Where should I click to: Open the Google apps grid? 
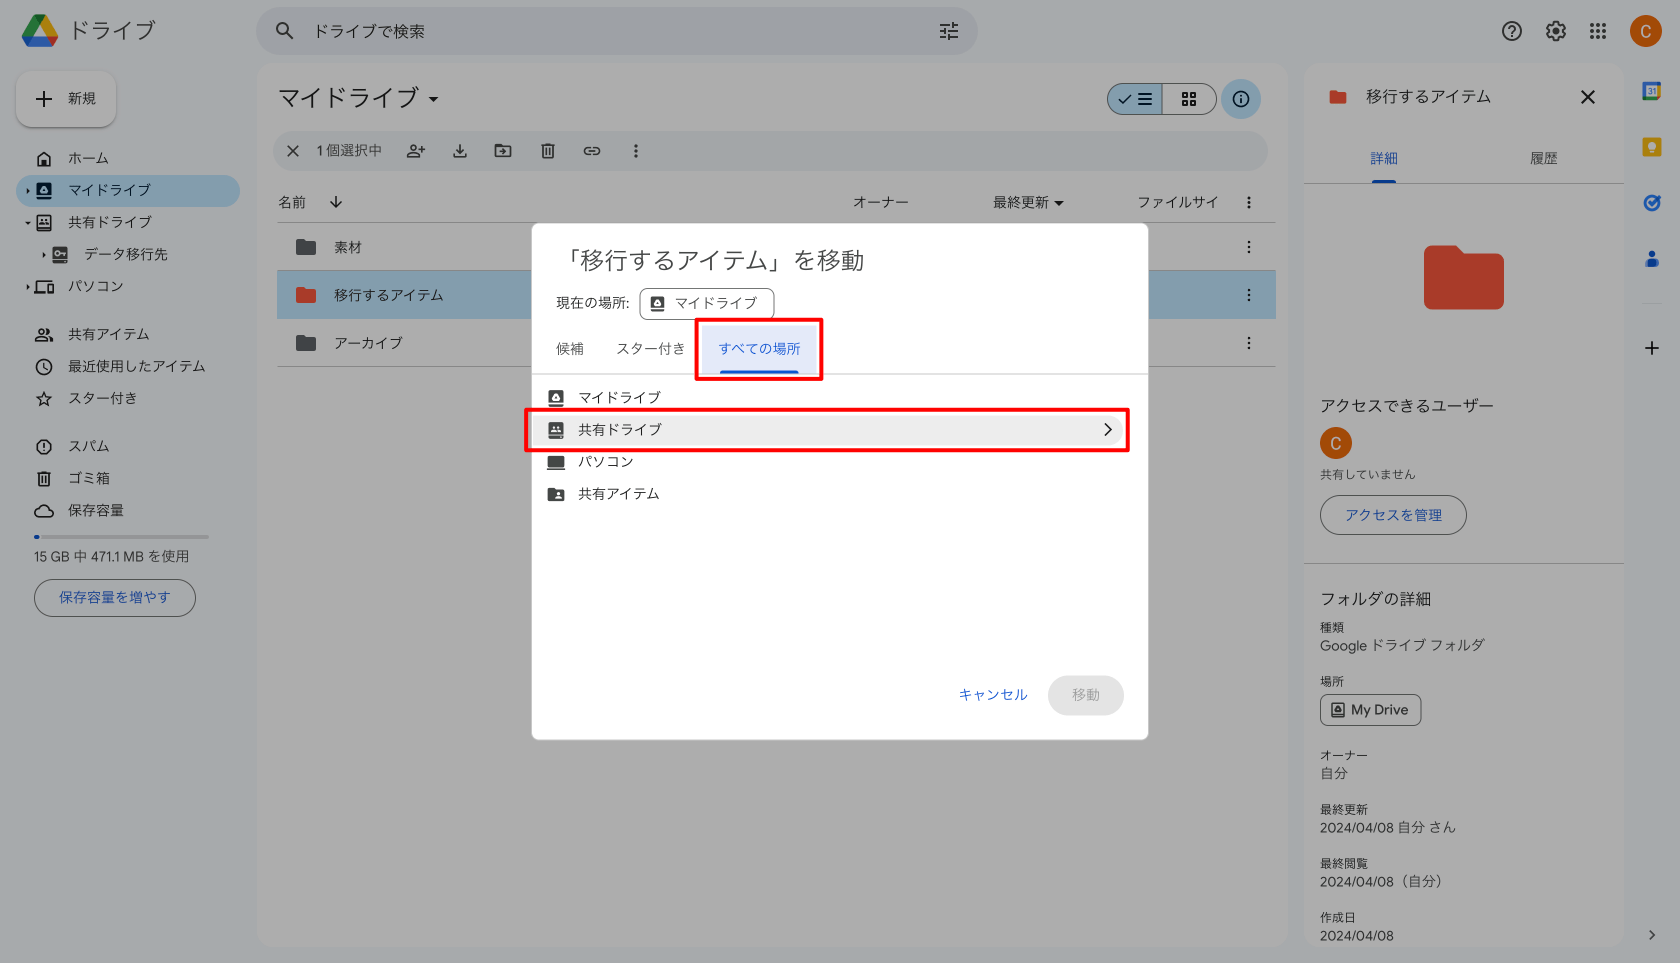coord(1598,31)
